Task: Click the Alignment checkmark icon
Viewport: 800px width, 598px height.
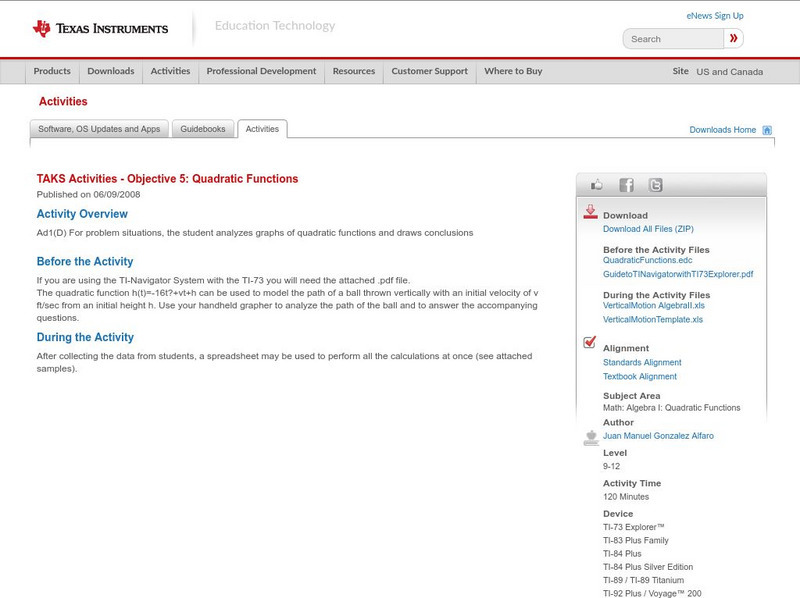Action: click(589, 342)
